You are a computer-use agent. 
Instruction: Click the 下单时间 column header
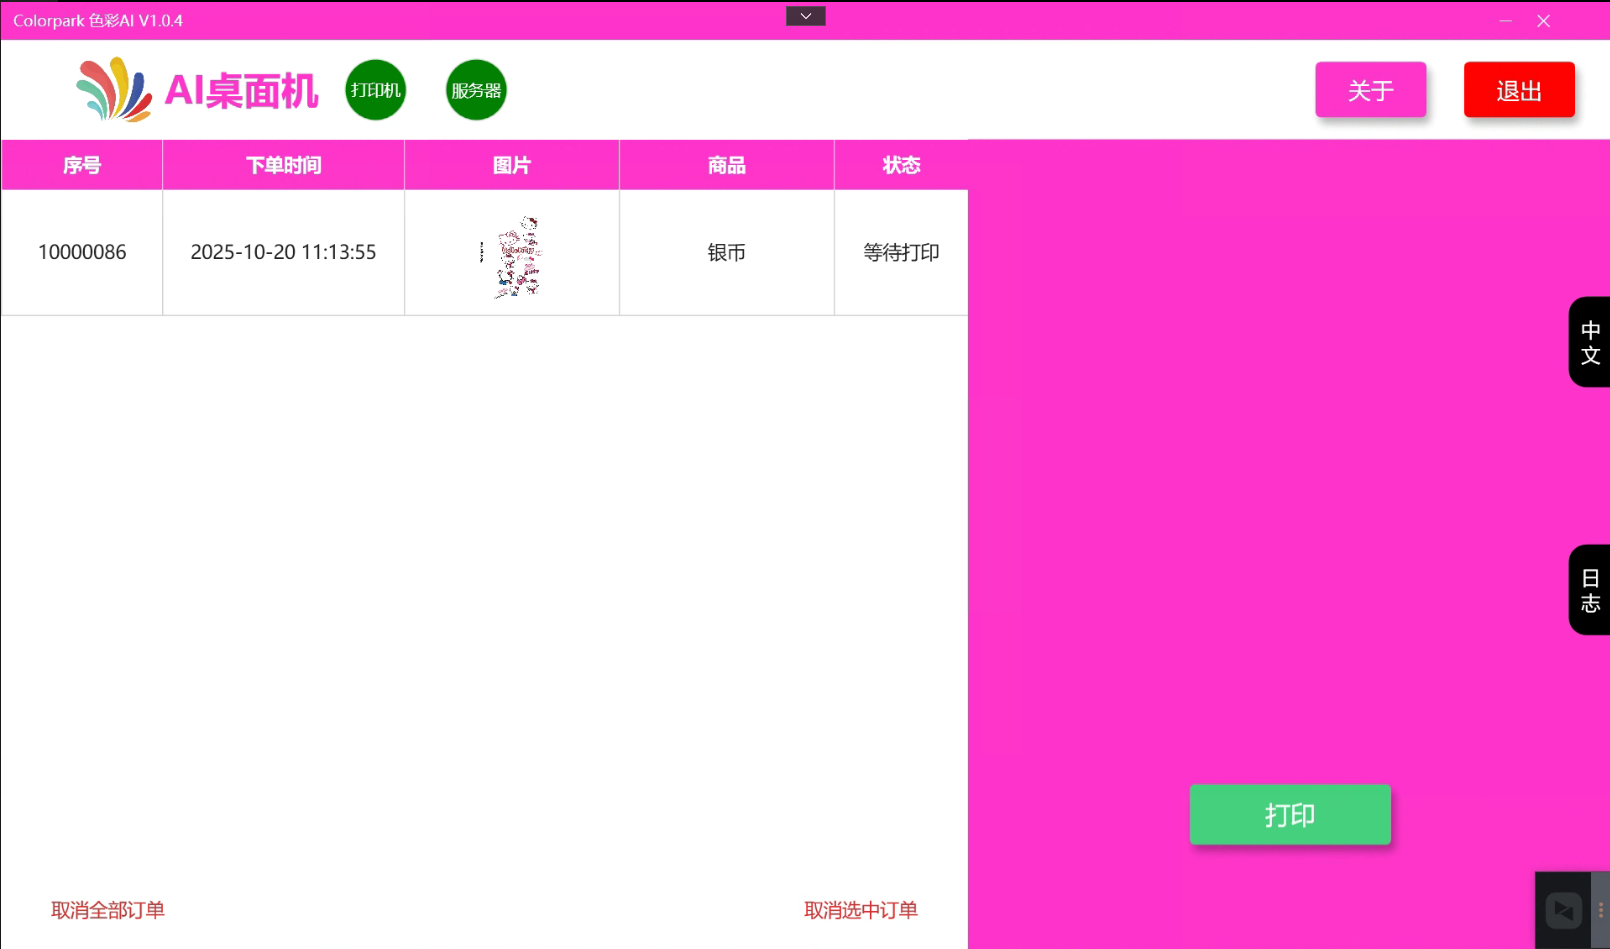tap(283, 165)
